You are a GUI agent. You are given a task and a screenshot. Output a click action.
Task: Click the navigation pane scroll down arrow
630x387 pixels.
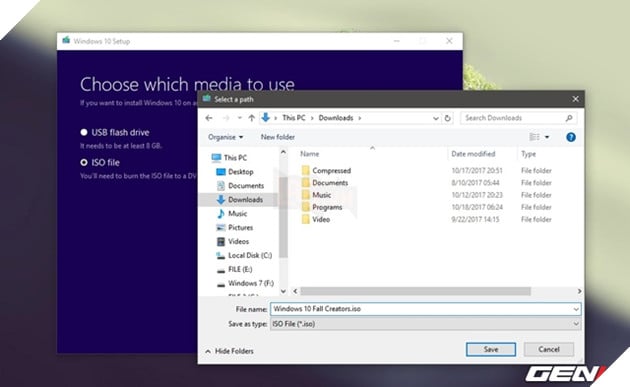[283, 291]
